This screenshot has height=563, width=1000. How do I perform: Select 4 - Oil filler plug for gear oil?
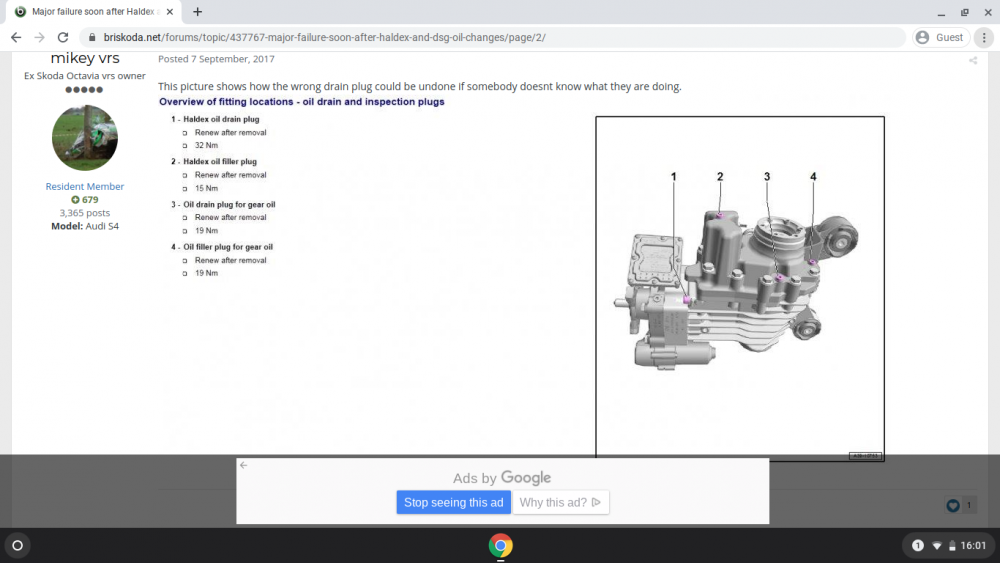coord(221,247)
